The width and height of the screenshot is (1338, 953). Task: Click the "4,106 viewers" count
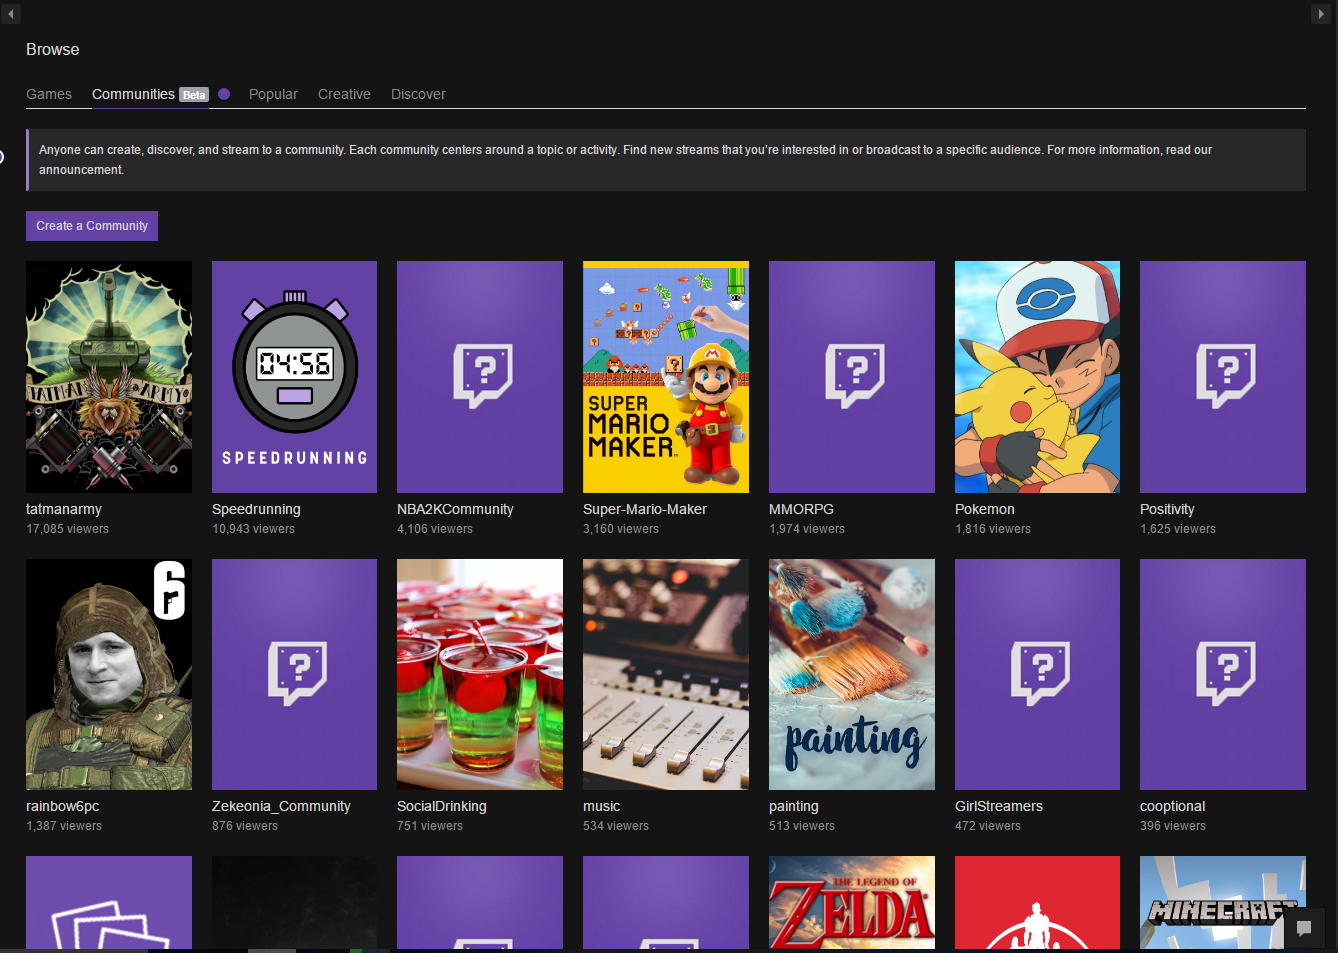tap(435, 529)
